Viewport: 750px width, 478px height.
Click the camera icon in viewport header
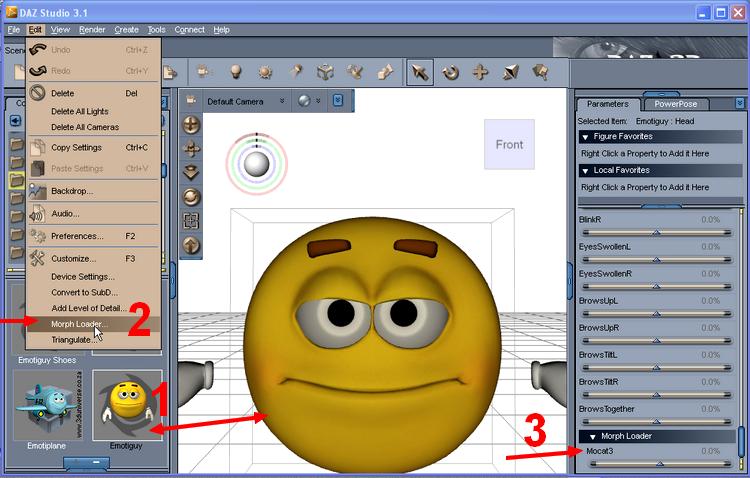(190, 100)
